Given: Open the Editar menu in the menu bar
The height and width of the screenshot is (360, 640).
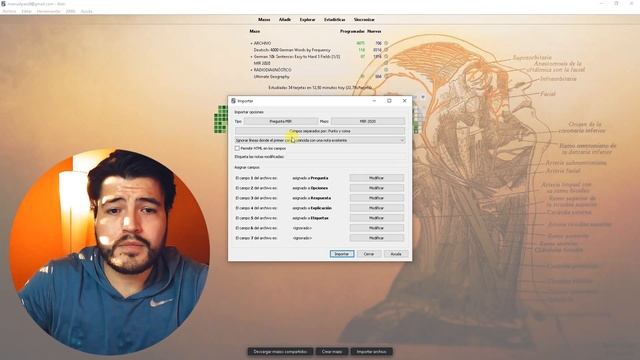Looking at the screenshot, I should tap(27, 11).
